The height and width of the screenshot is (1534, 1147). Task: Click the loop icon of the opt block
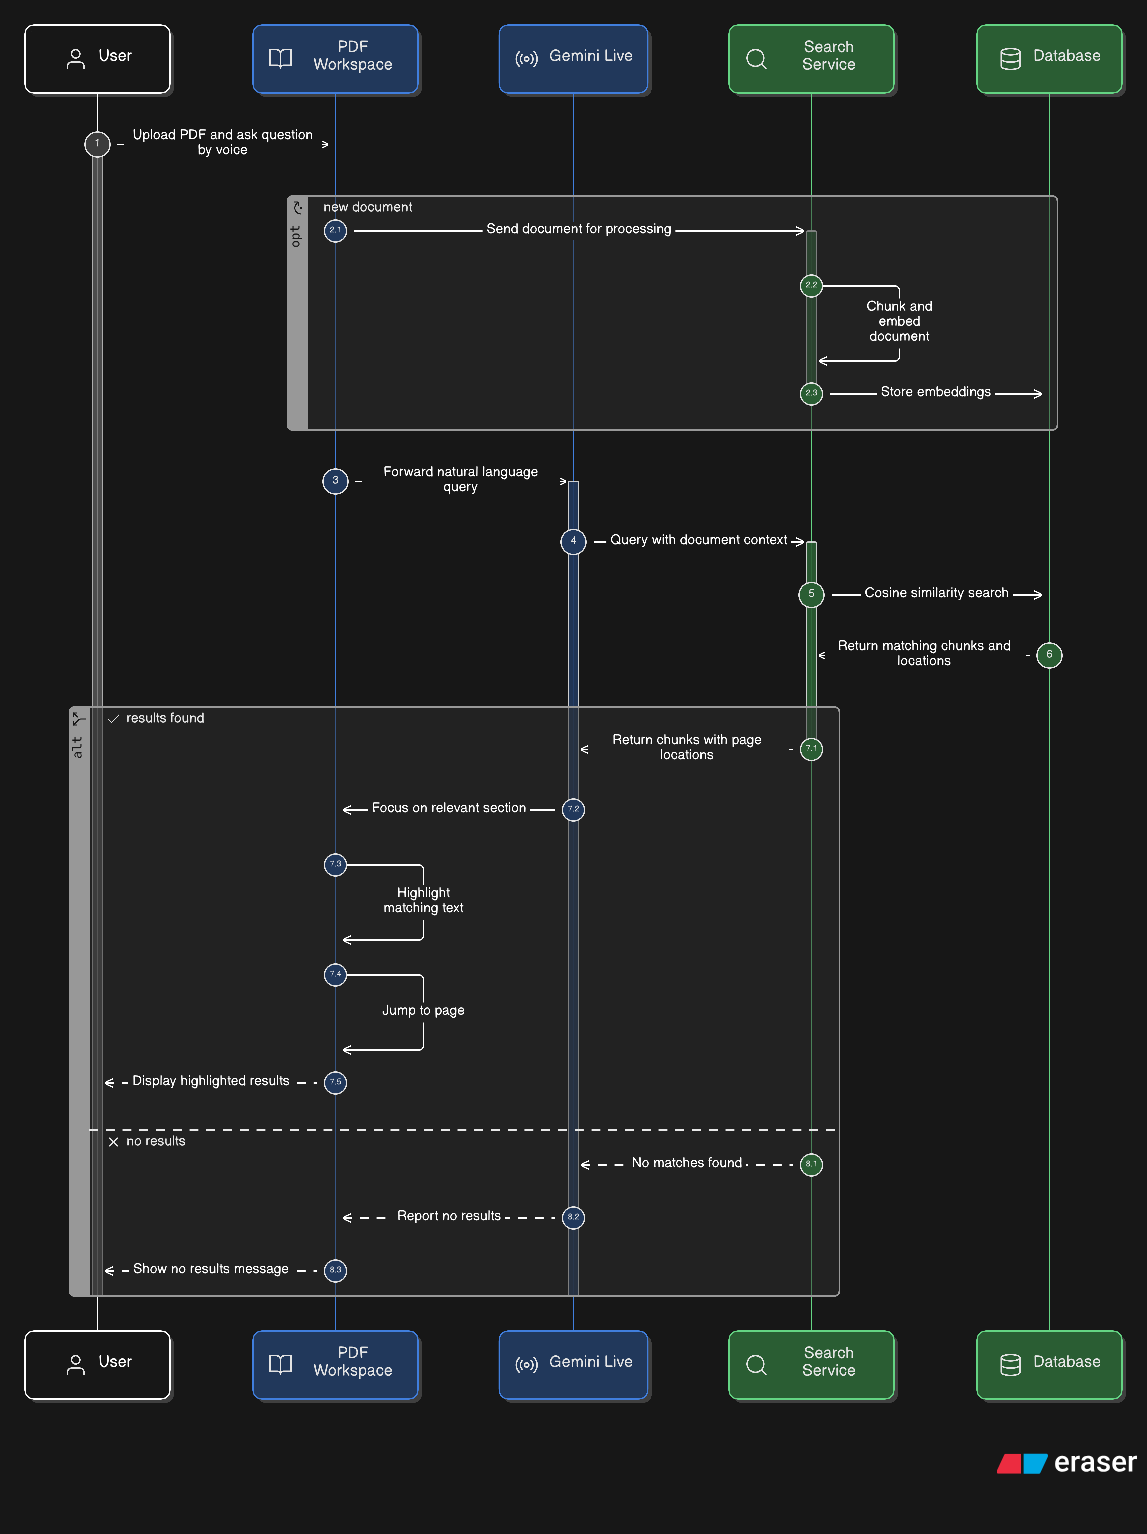(x=297, y=208)
